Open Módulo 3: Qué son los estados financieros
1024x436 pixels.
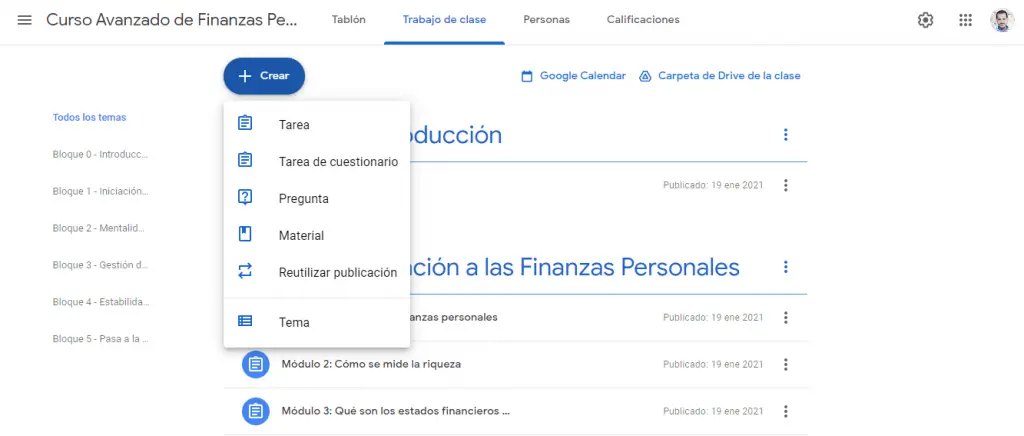tap(395, 411)
